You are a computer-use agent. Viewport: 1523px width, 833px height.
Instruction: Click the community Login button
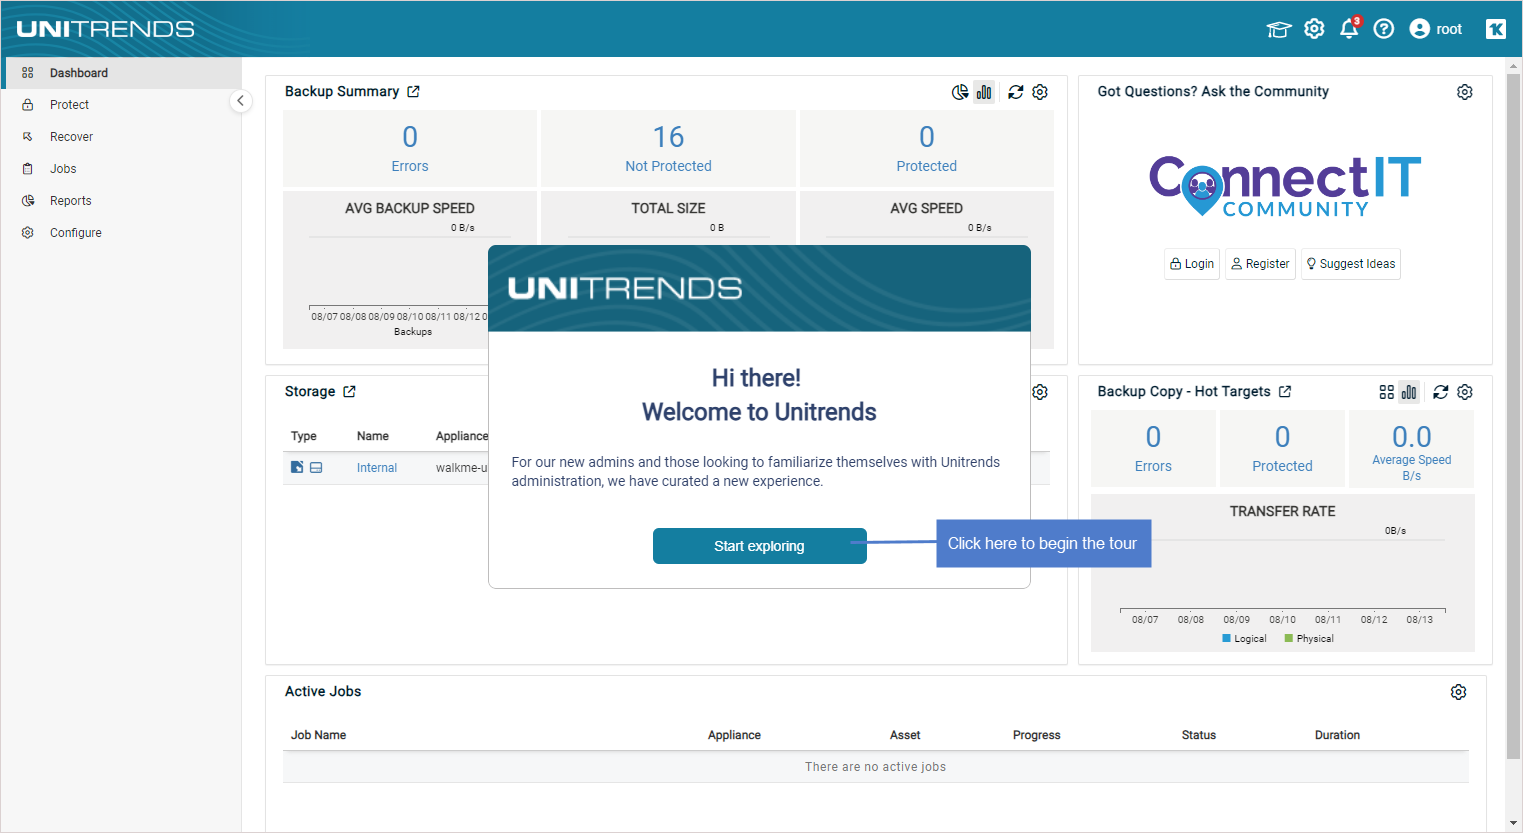pos(1192,264)
